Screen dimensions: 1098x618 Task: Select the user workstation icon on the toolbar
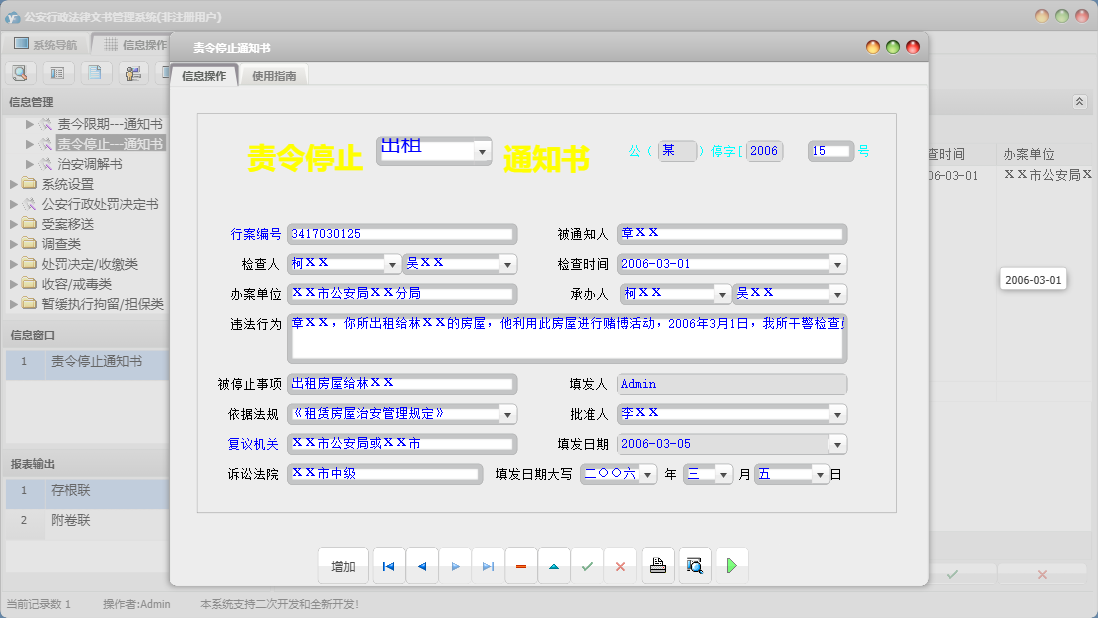132,72
